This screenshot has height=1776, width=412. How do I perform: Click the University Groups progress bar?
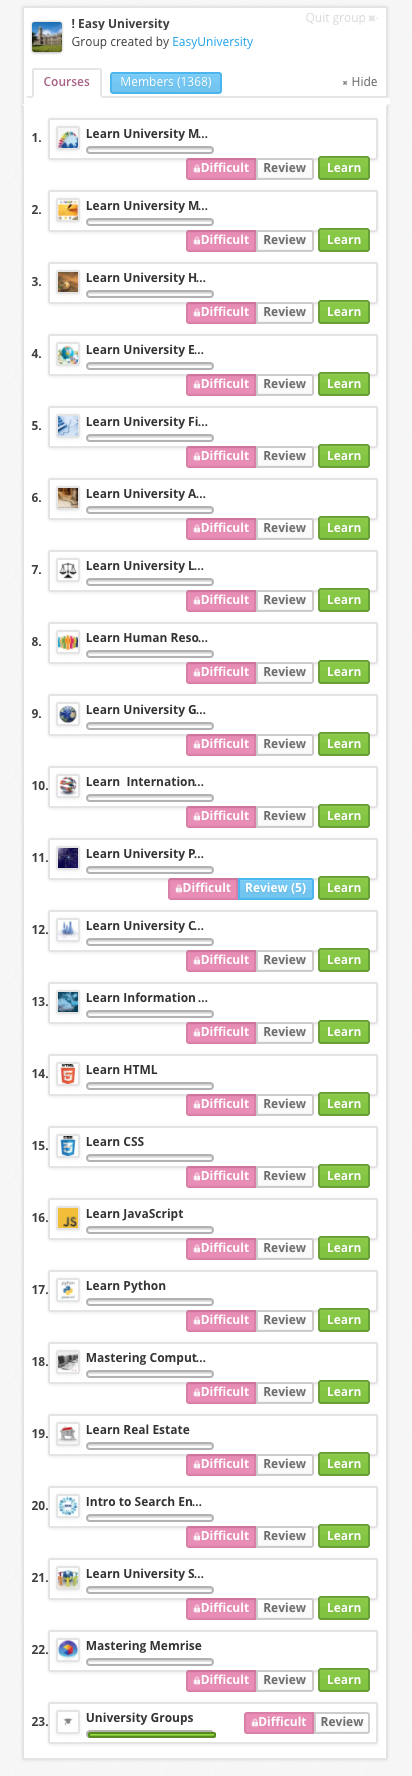(151, 1734)
